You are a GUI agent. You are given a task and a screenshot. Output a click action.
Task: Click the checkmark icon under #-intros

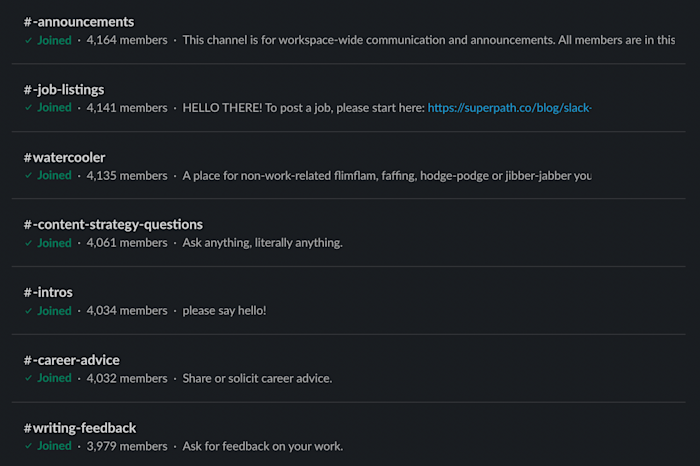coord(28,311)
